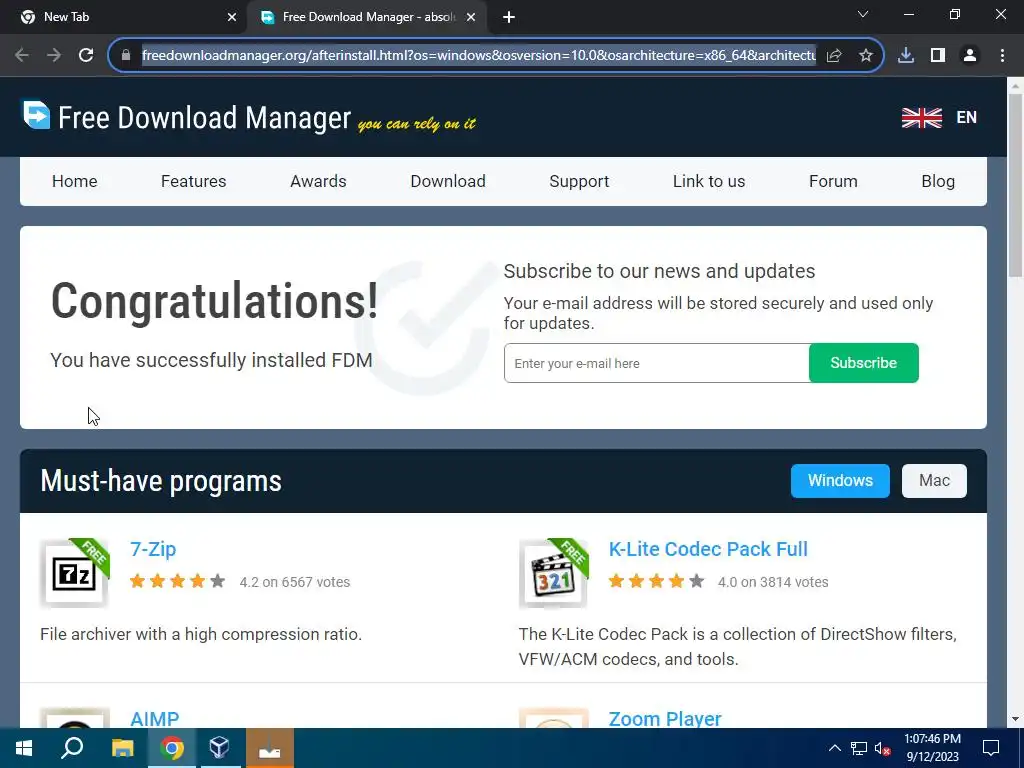Open the Windows Start menu
This screenshot has height=768, width=1024.
coord(24,748)
